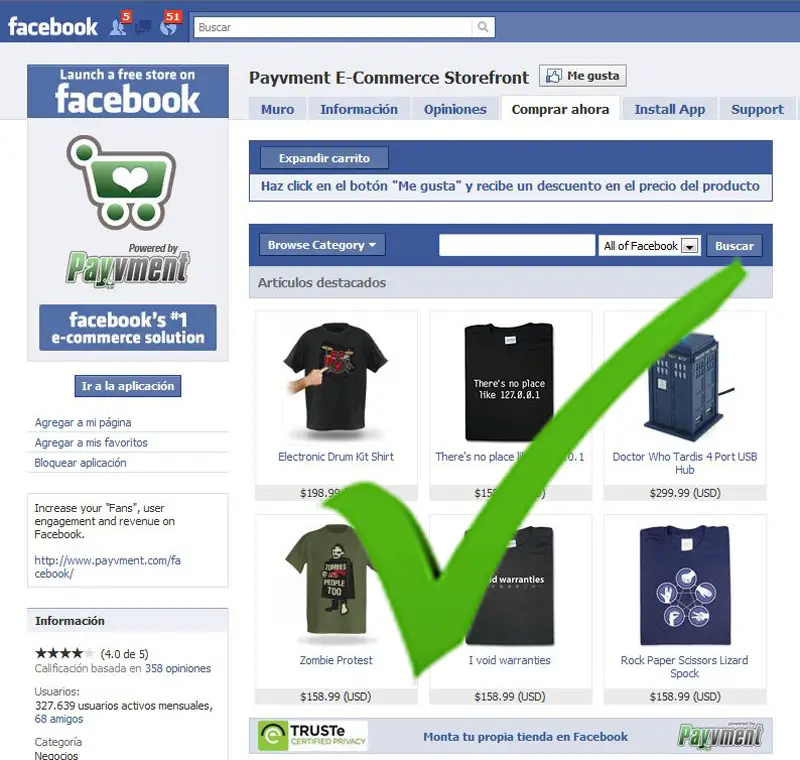Click the Payvment logo in footer banner
The image size is (800, 760).
(x=720, y=737)
